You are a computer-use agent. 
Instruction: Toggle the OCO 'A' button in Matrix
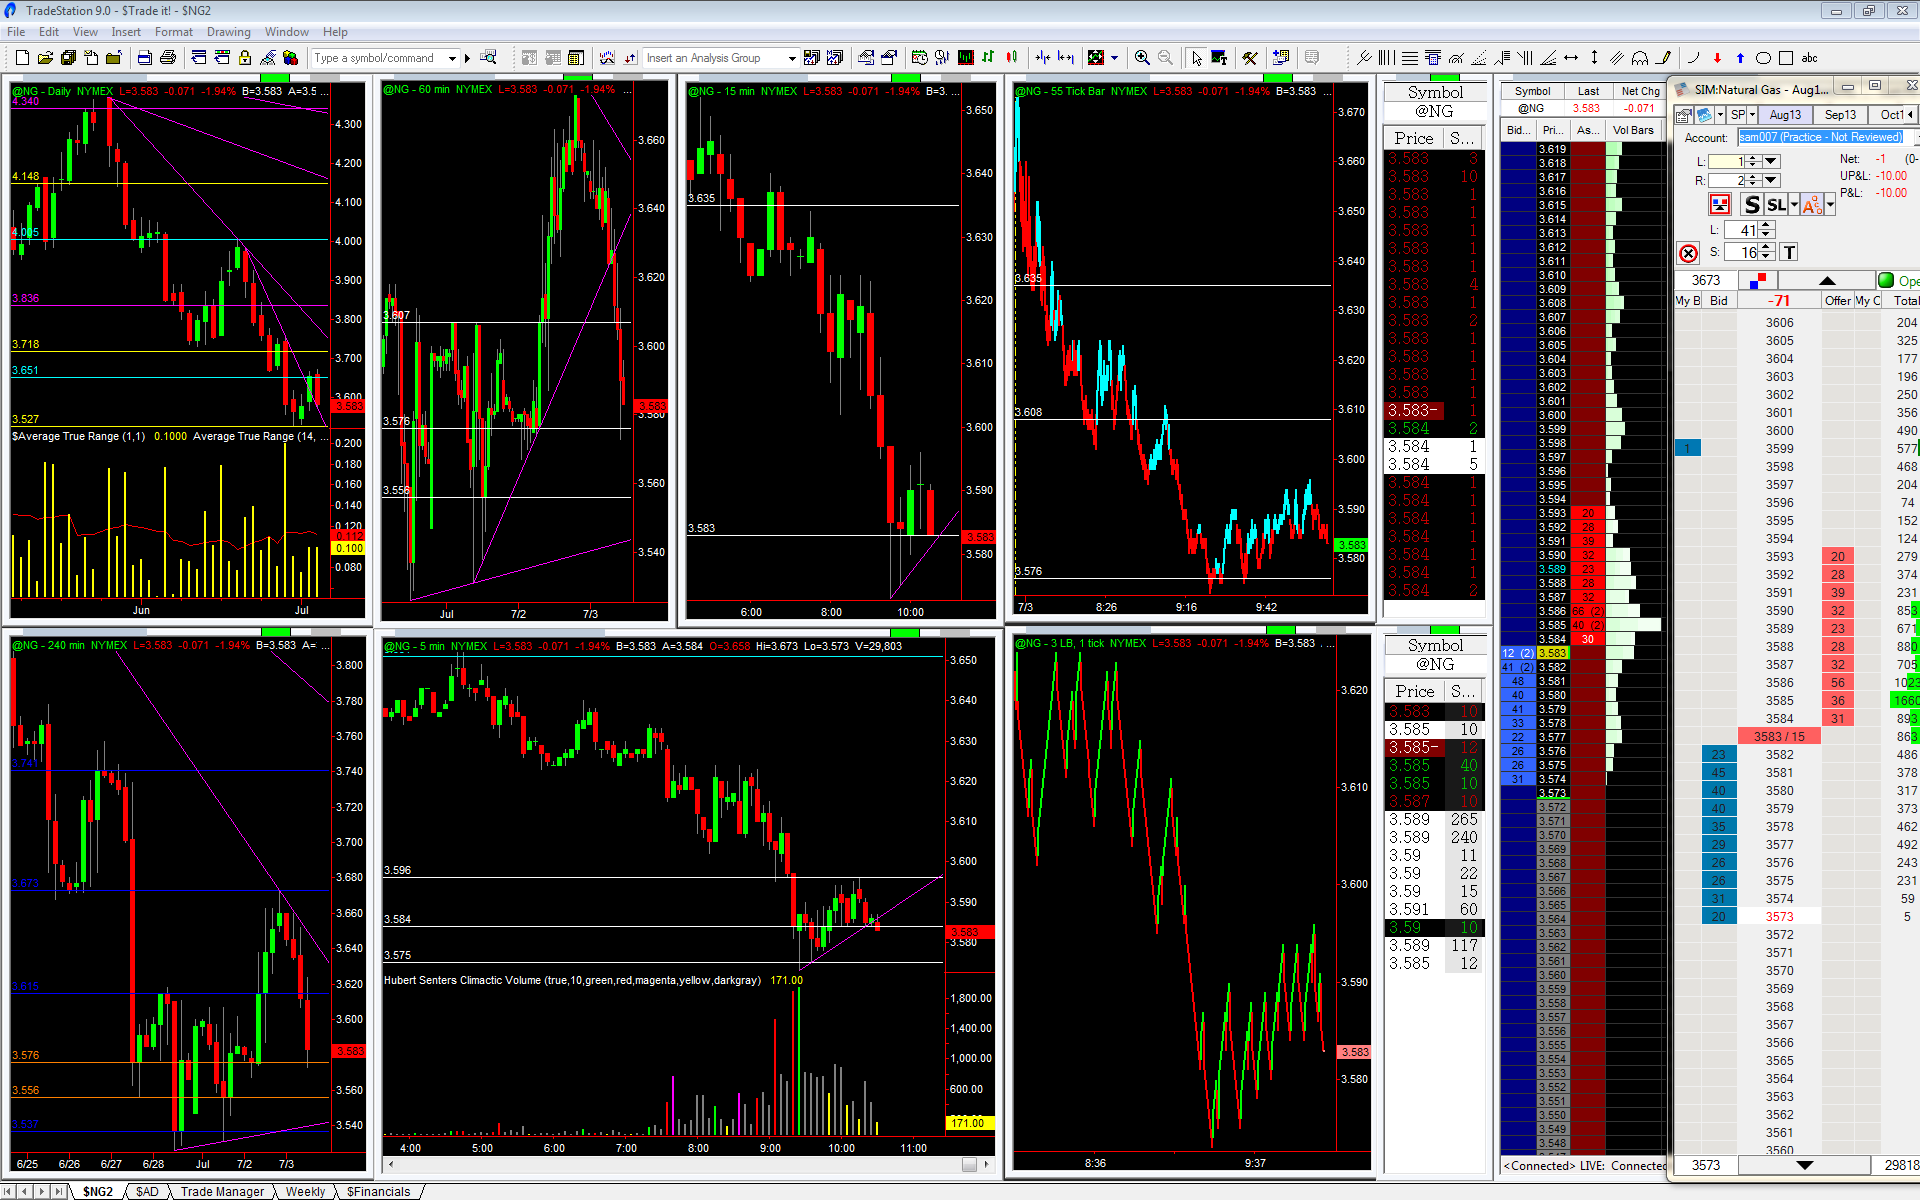pos(1812,205)
